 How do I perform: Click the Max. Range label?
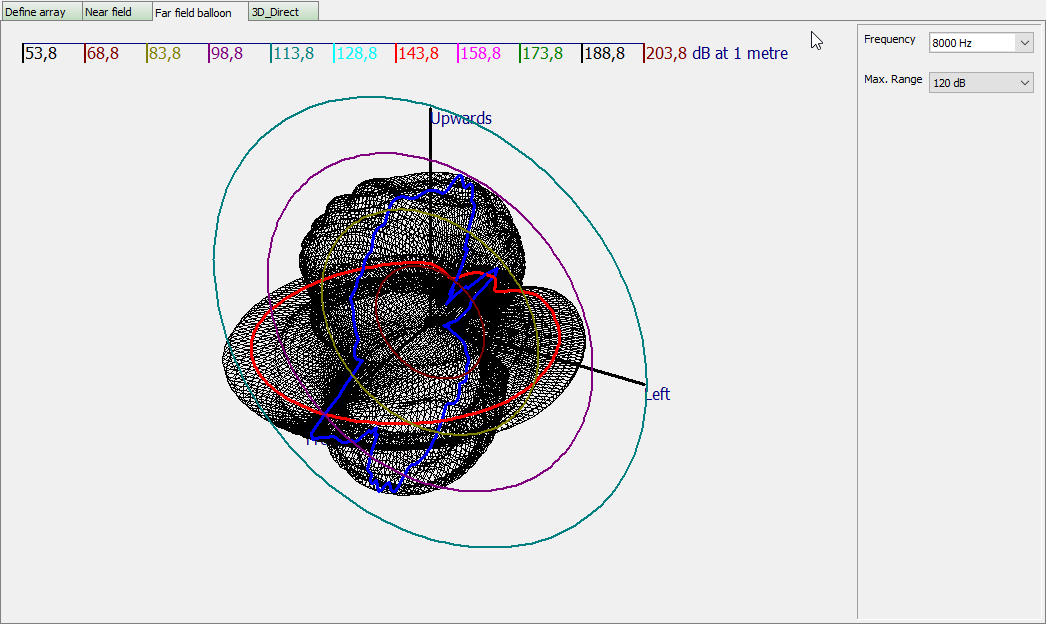[893, 79]
